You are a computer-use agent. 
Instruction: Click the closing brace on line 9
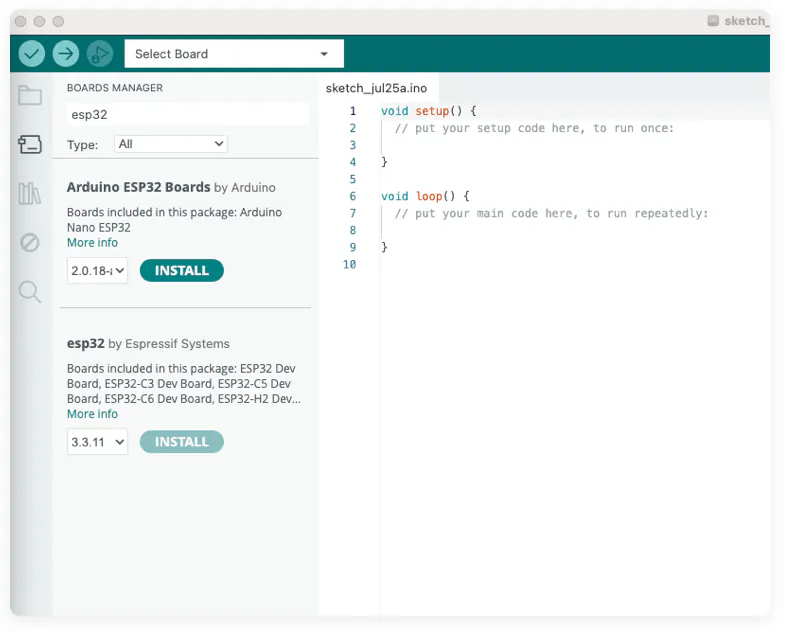click(x=384, y=247)
